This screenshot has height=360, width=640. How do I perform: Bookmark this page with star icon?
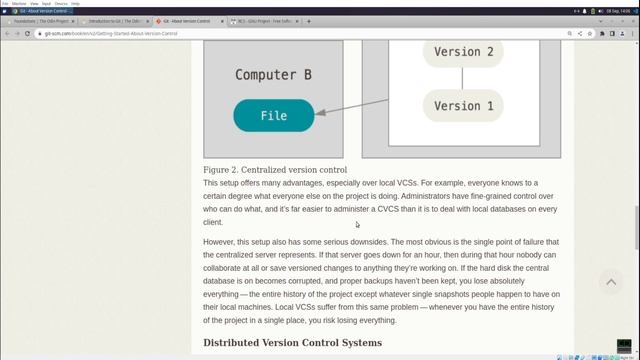coord(590,33)
